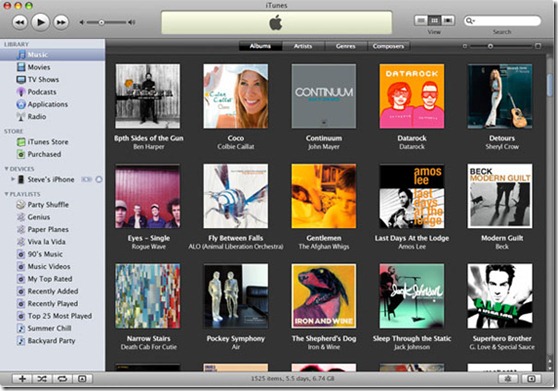Adjust album artwork size slider
Viewport: 558px width, 391px height.
pos(490,46)
